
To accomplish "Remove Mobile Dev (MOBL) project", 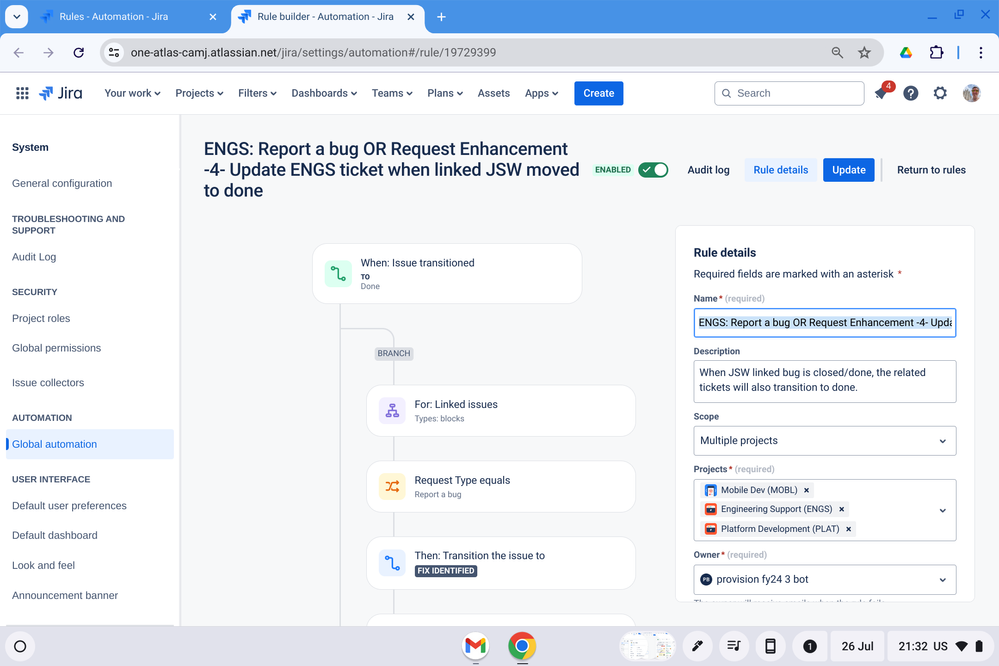I will point(807,490).
